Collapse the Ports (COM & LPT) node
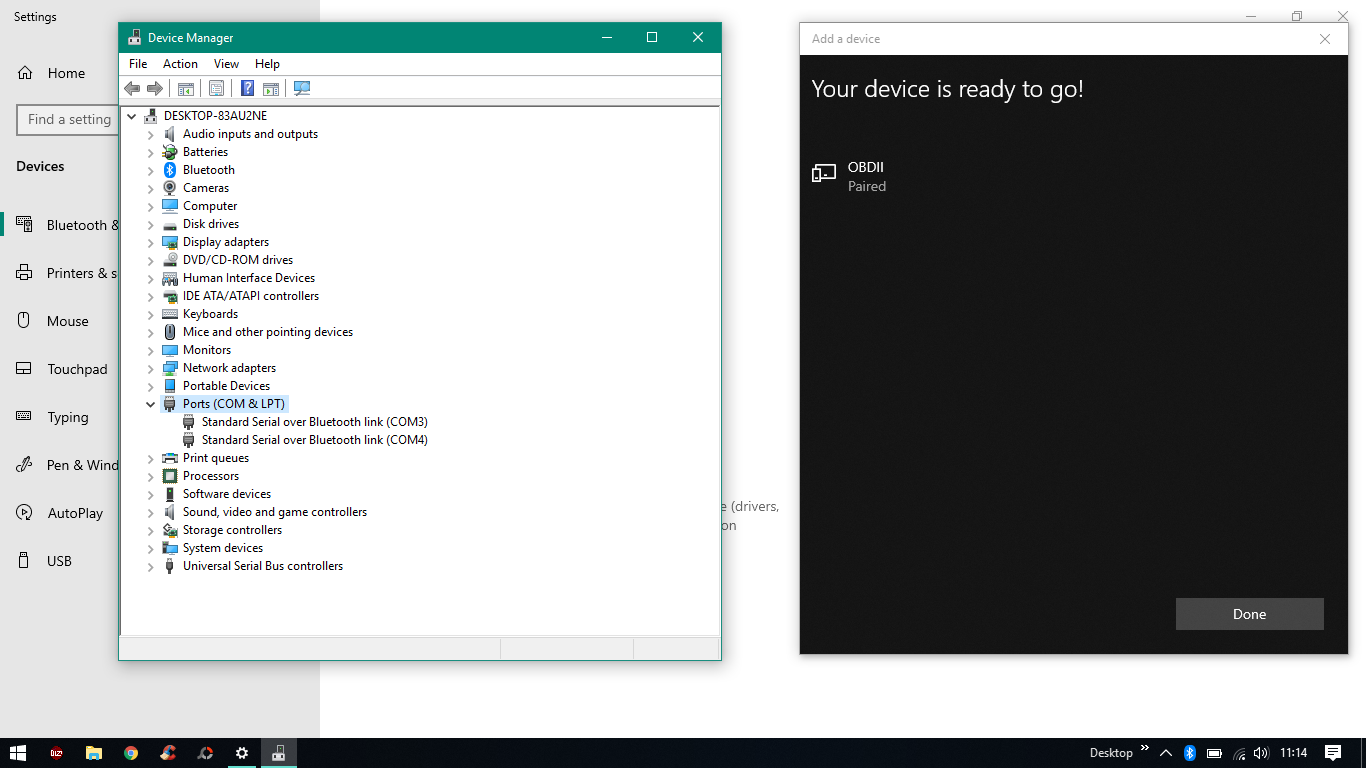 click(x=151, y=404)
